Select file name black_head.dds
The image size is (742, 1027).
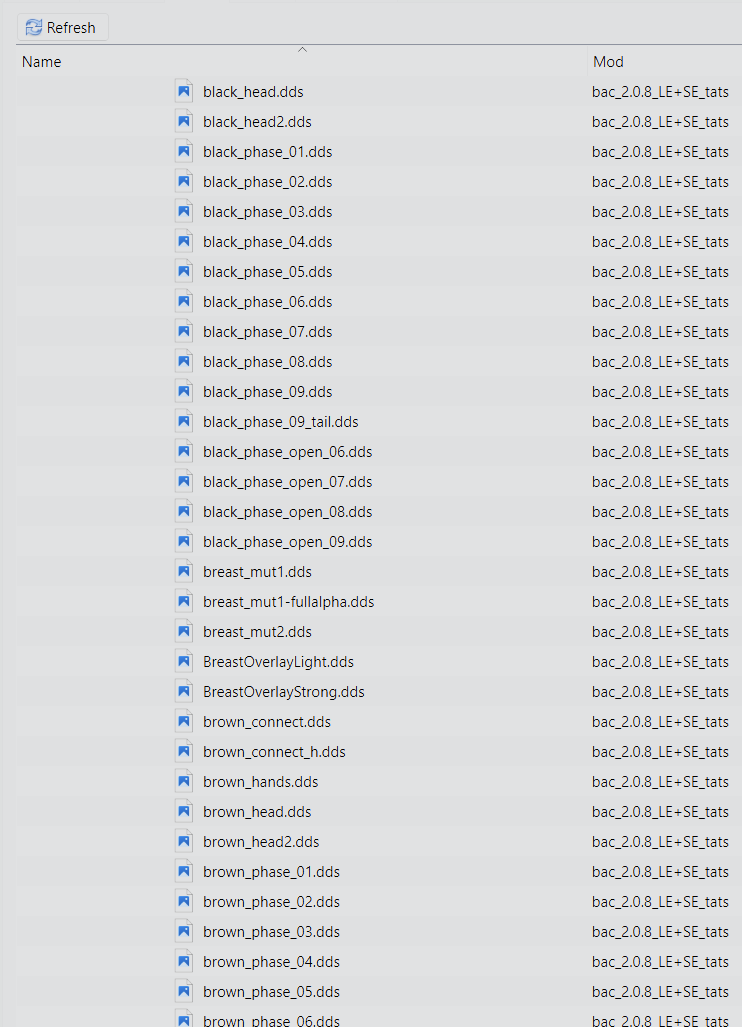253,92
